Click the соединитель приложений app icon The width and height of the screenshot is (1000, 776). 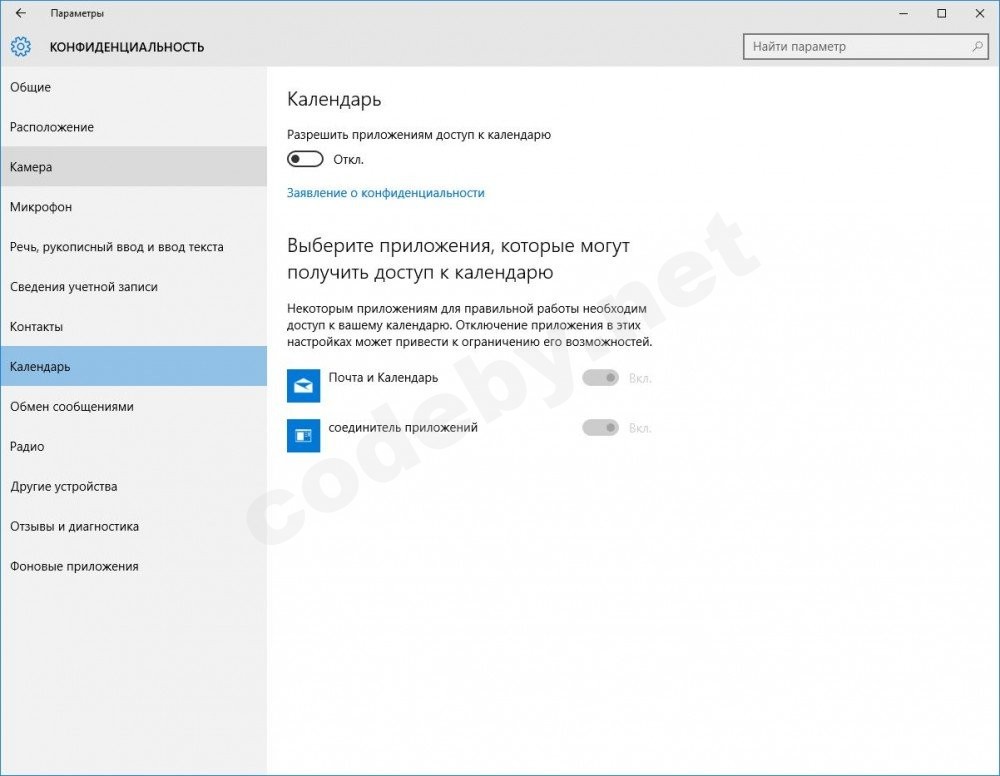(x=303, y=435)
